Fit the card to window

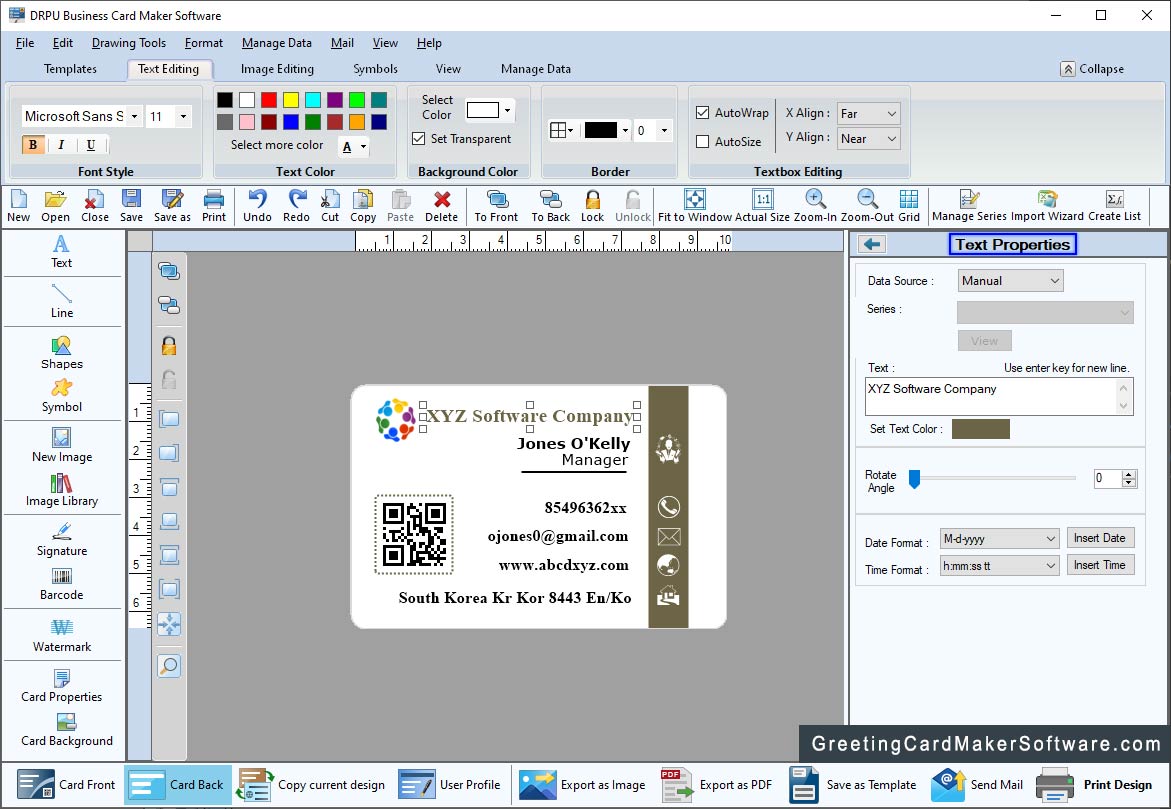click(x=695, y=205)
